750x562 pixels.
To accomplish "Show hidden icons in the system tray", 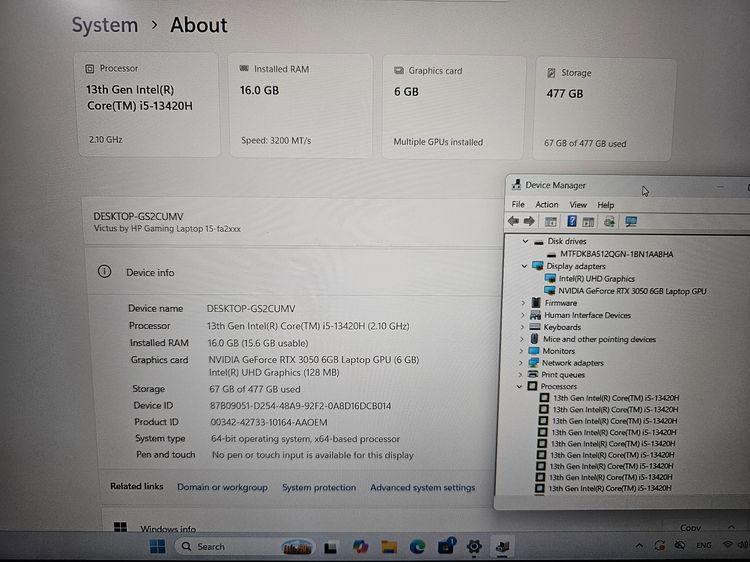I will 639,545.
